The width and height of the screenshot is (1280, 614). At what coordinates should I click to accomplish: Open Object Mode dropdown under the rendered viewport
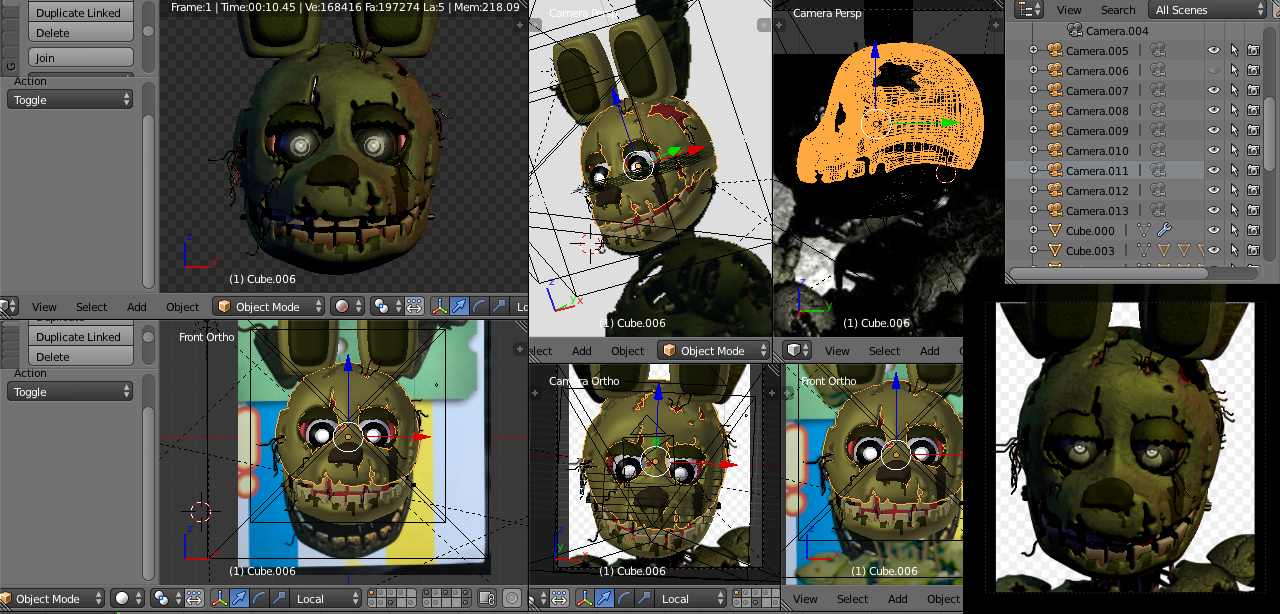click(269, 306)
